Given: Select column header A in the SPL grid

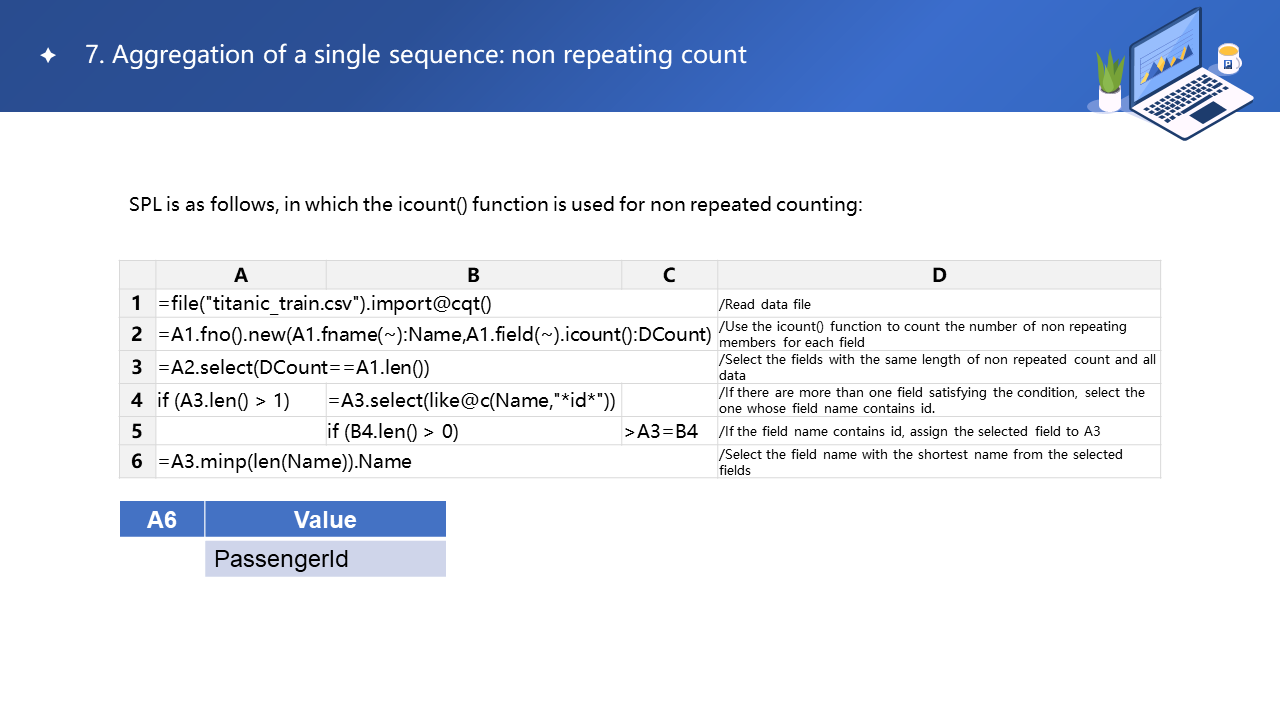Looking at the screenshot, I should tap(241, 275).
